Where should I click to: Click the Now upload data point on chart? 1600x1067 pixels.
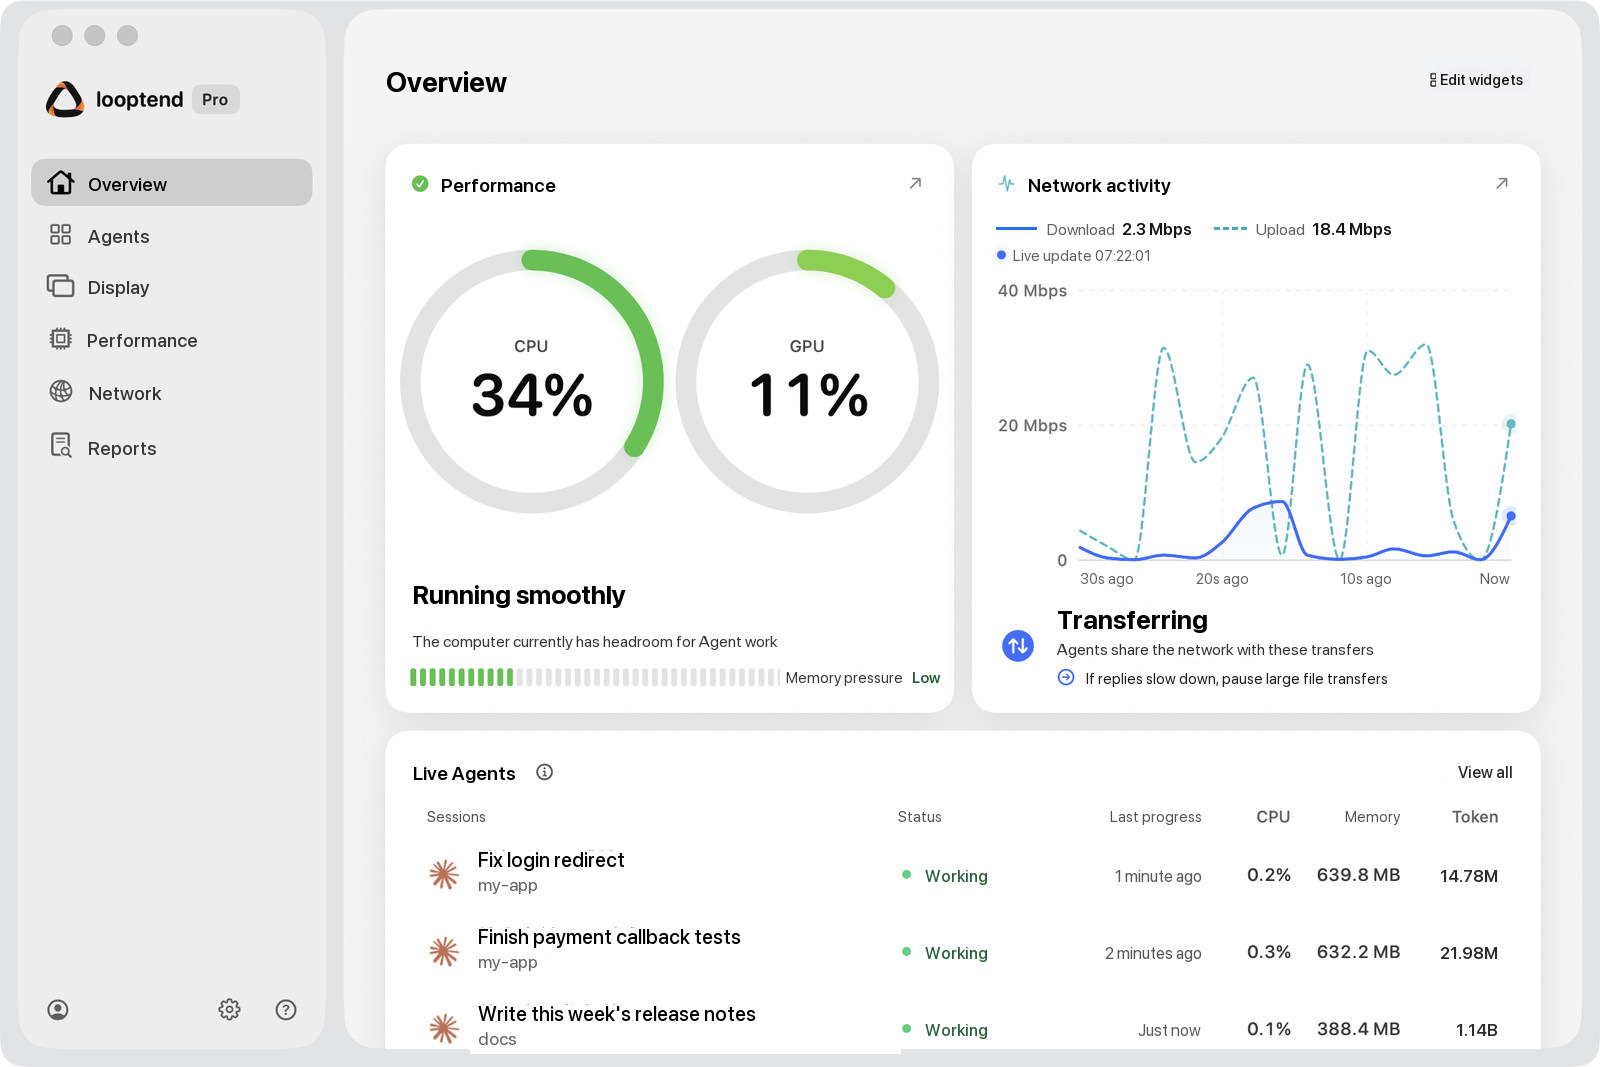coord(1511,424)
